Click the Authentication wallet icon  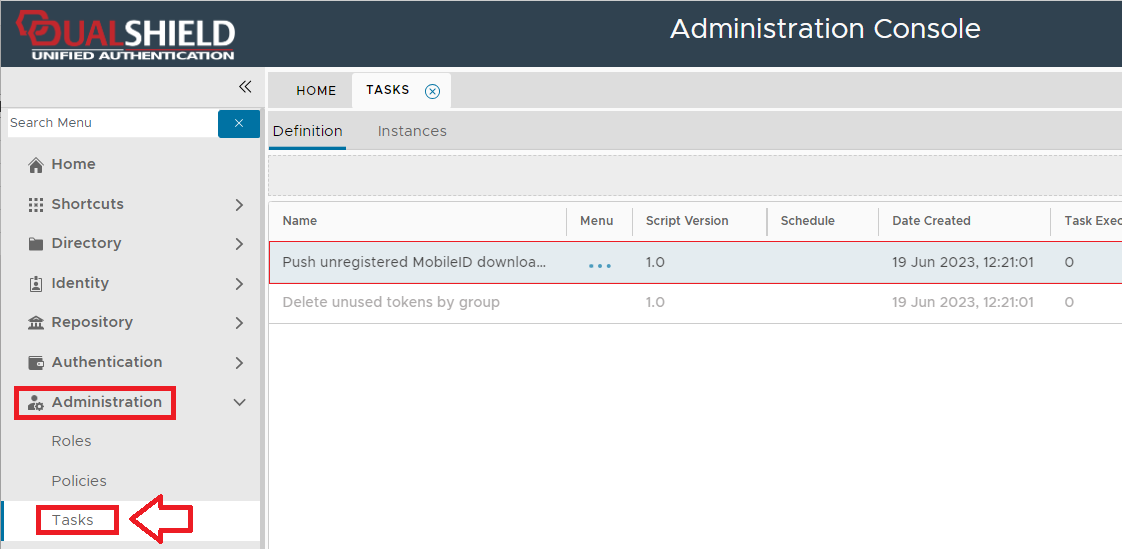(36, 363)
